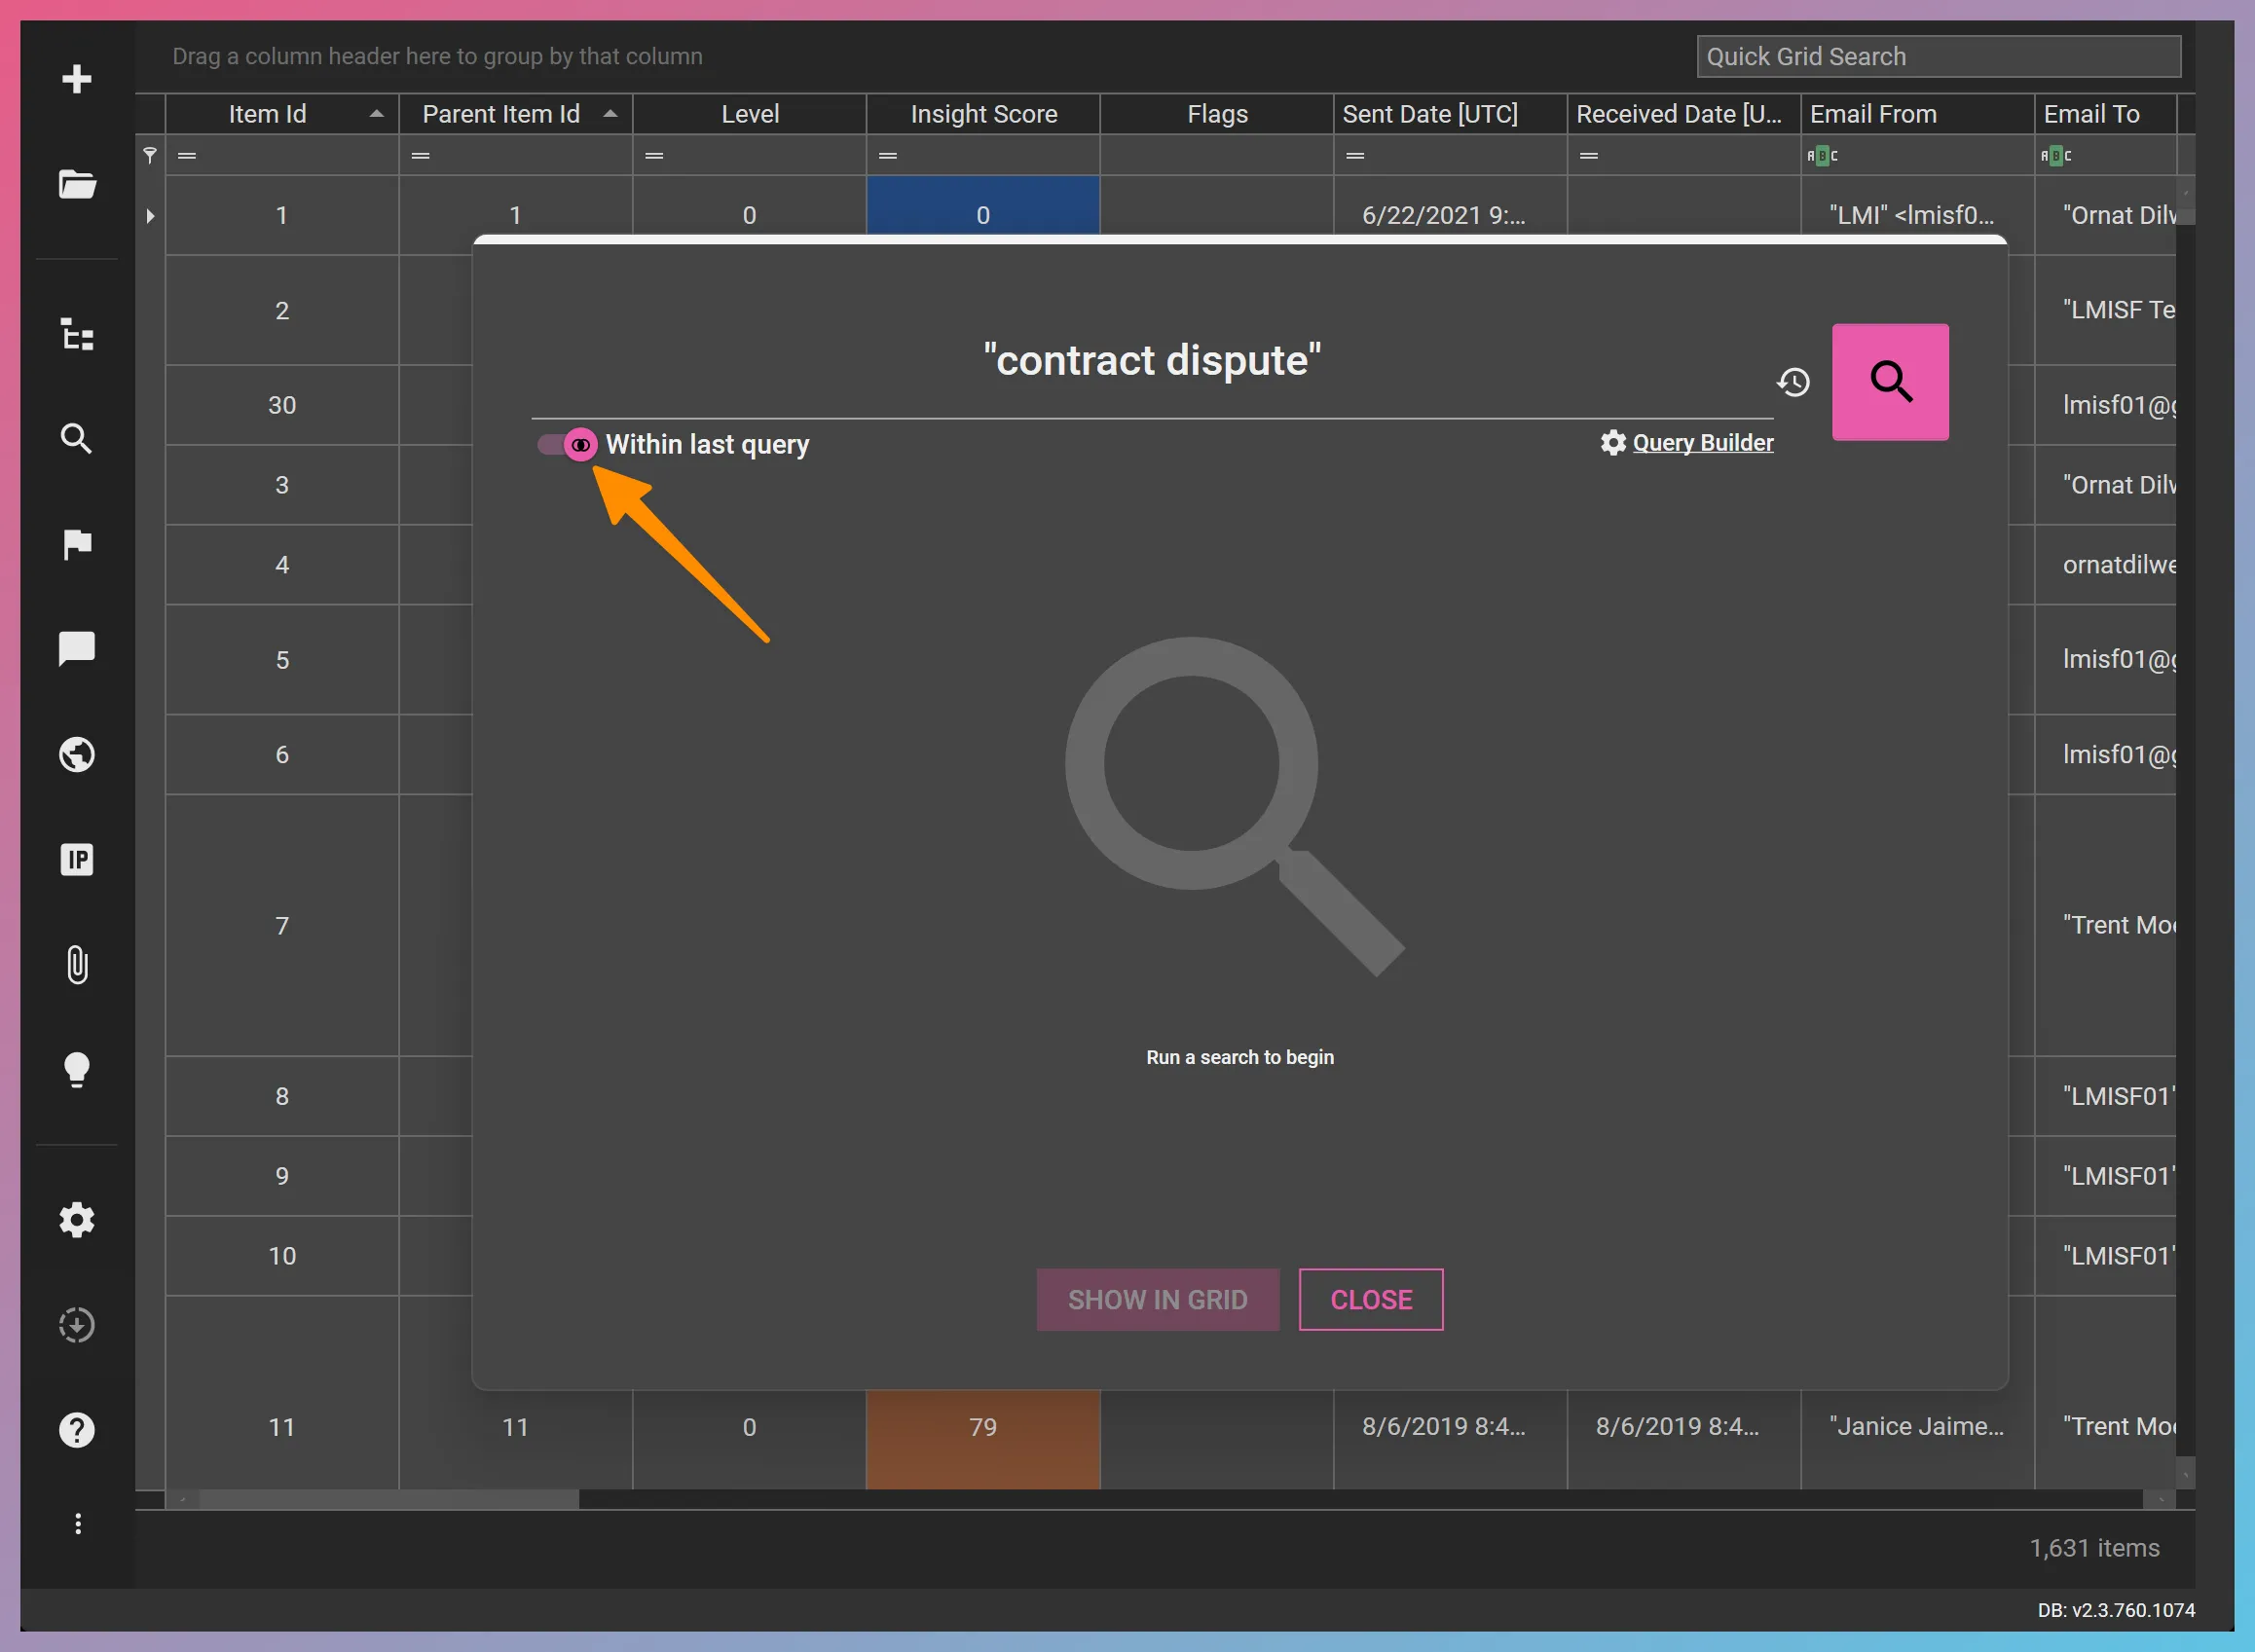Open the chat comments icon
This screenshot has height=1652, width=2255.
[x=76, y=648]
